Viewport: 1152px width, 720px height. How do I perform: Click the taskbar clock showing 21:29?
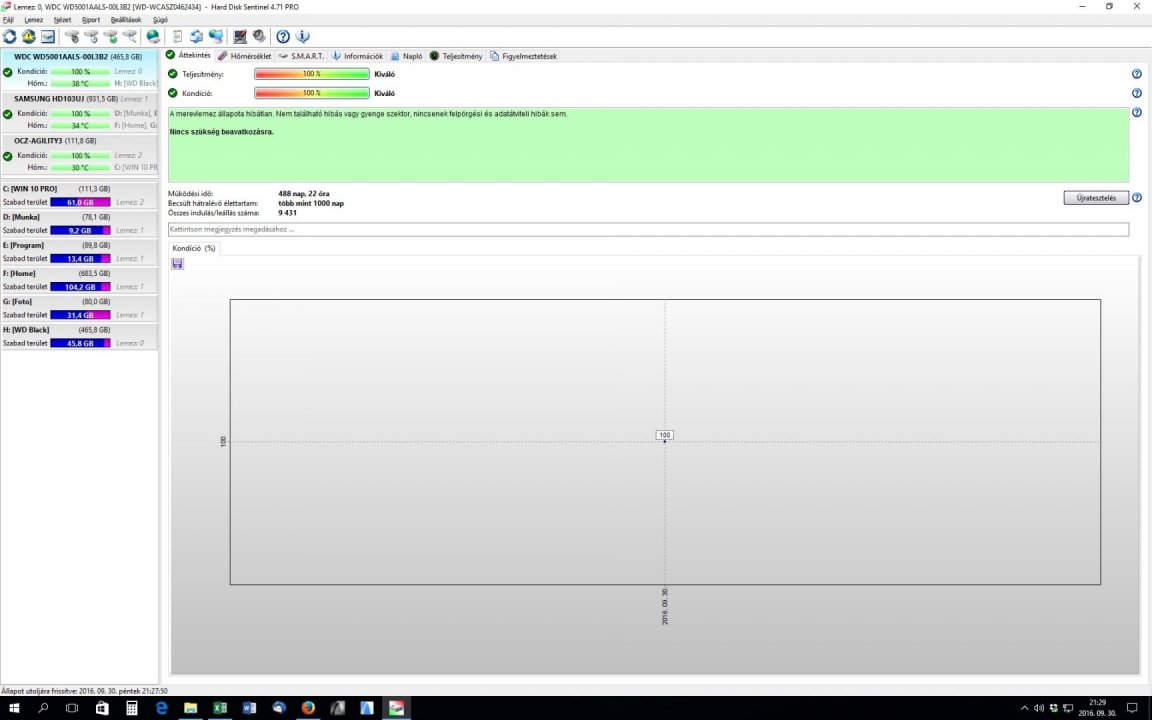(1097, 708)
